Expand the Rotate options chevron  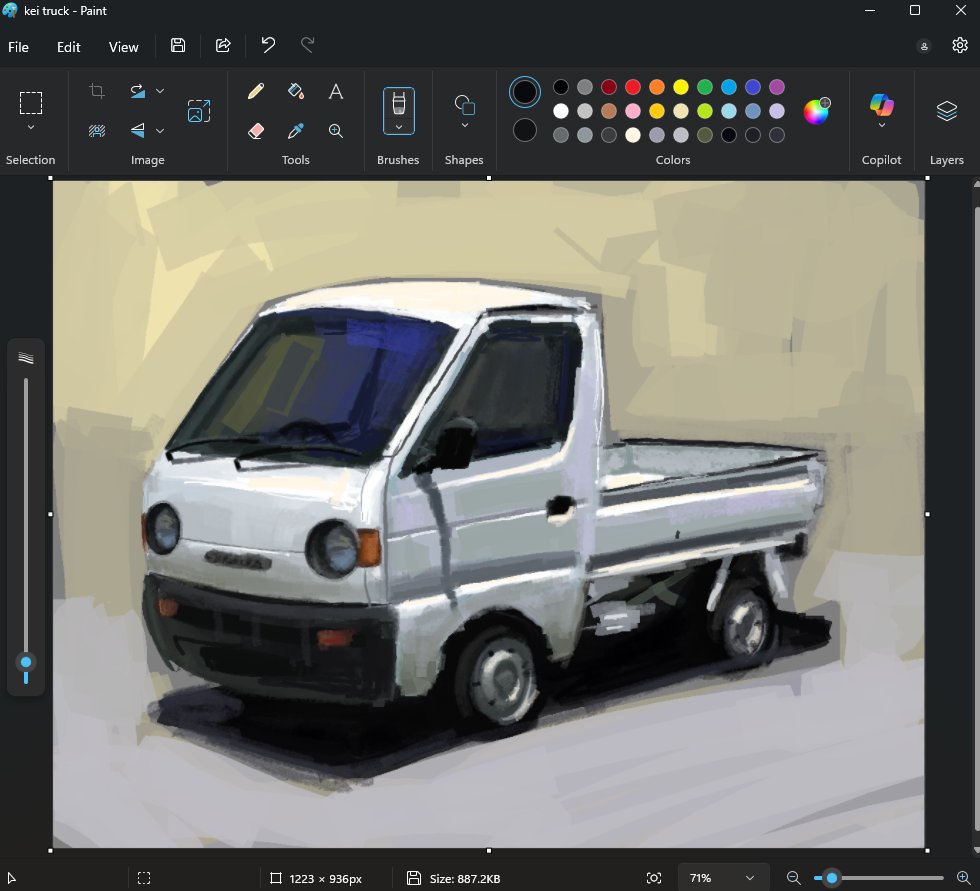[160, 91]
